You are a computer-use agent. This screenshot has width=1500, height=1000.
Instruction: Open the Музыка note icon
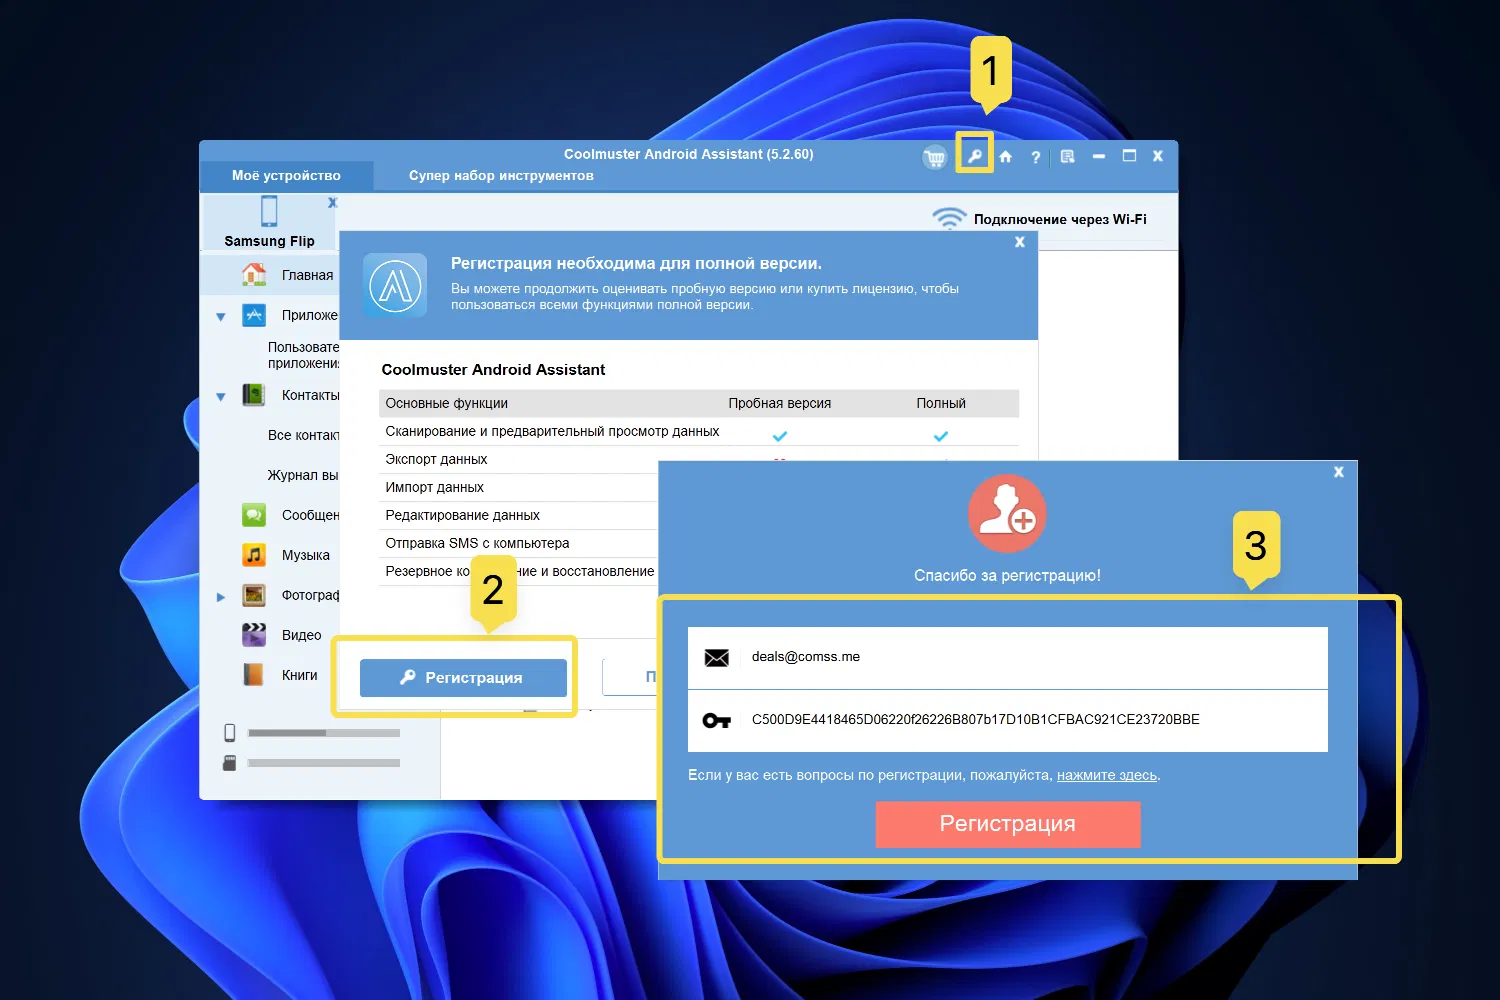254,555
